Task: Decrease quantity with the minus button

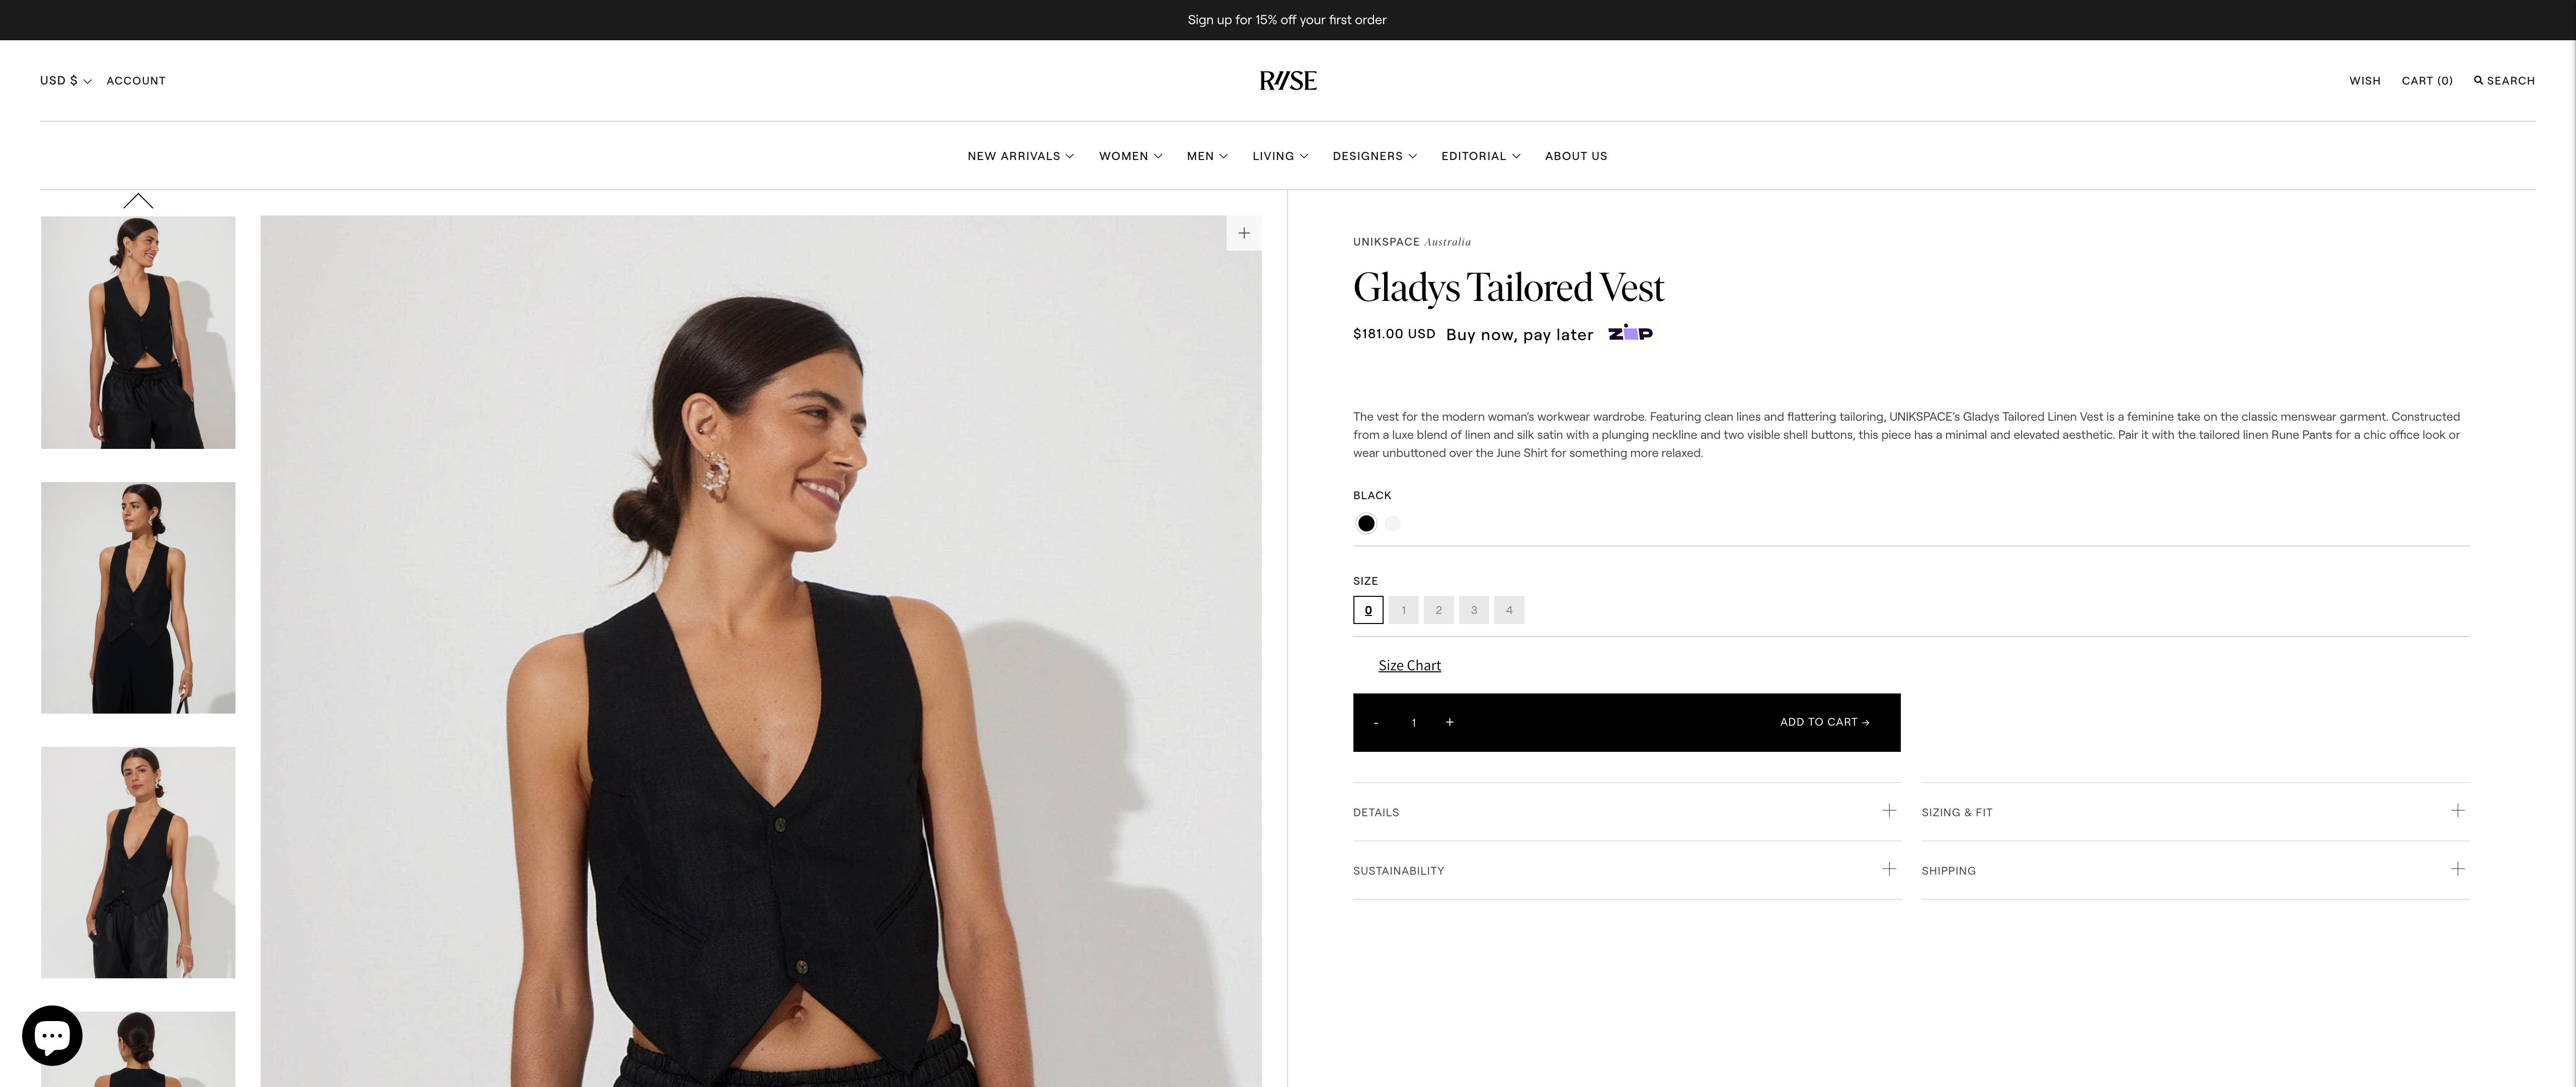Action: 1376,722
